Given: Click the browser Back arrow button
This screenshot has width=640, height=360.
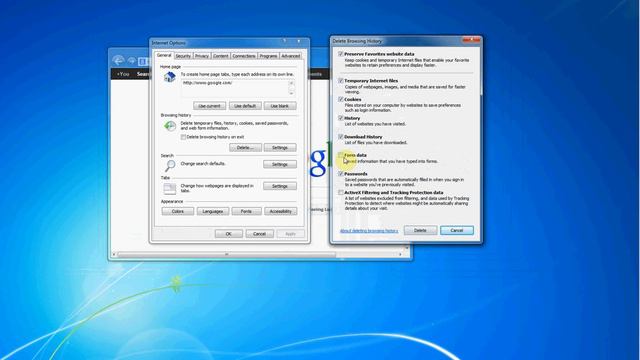Looking at the screenshot, I should coord(118,61).
